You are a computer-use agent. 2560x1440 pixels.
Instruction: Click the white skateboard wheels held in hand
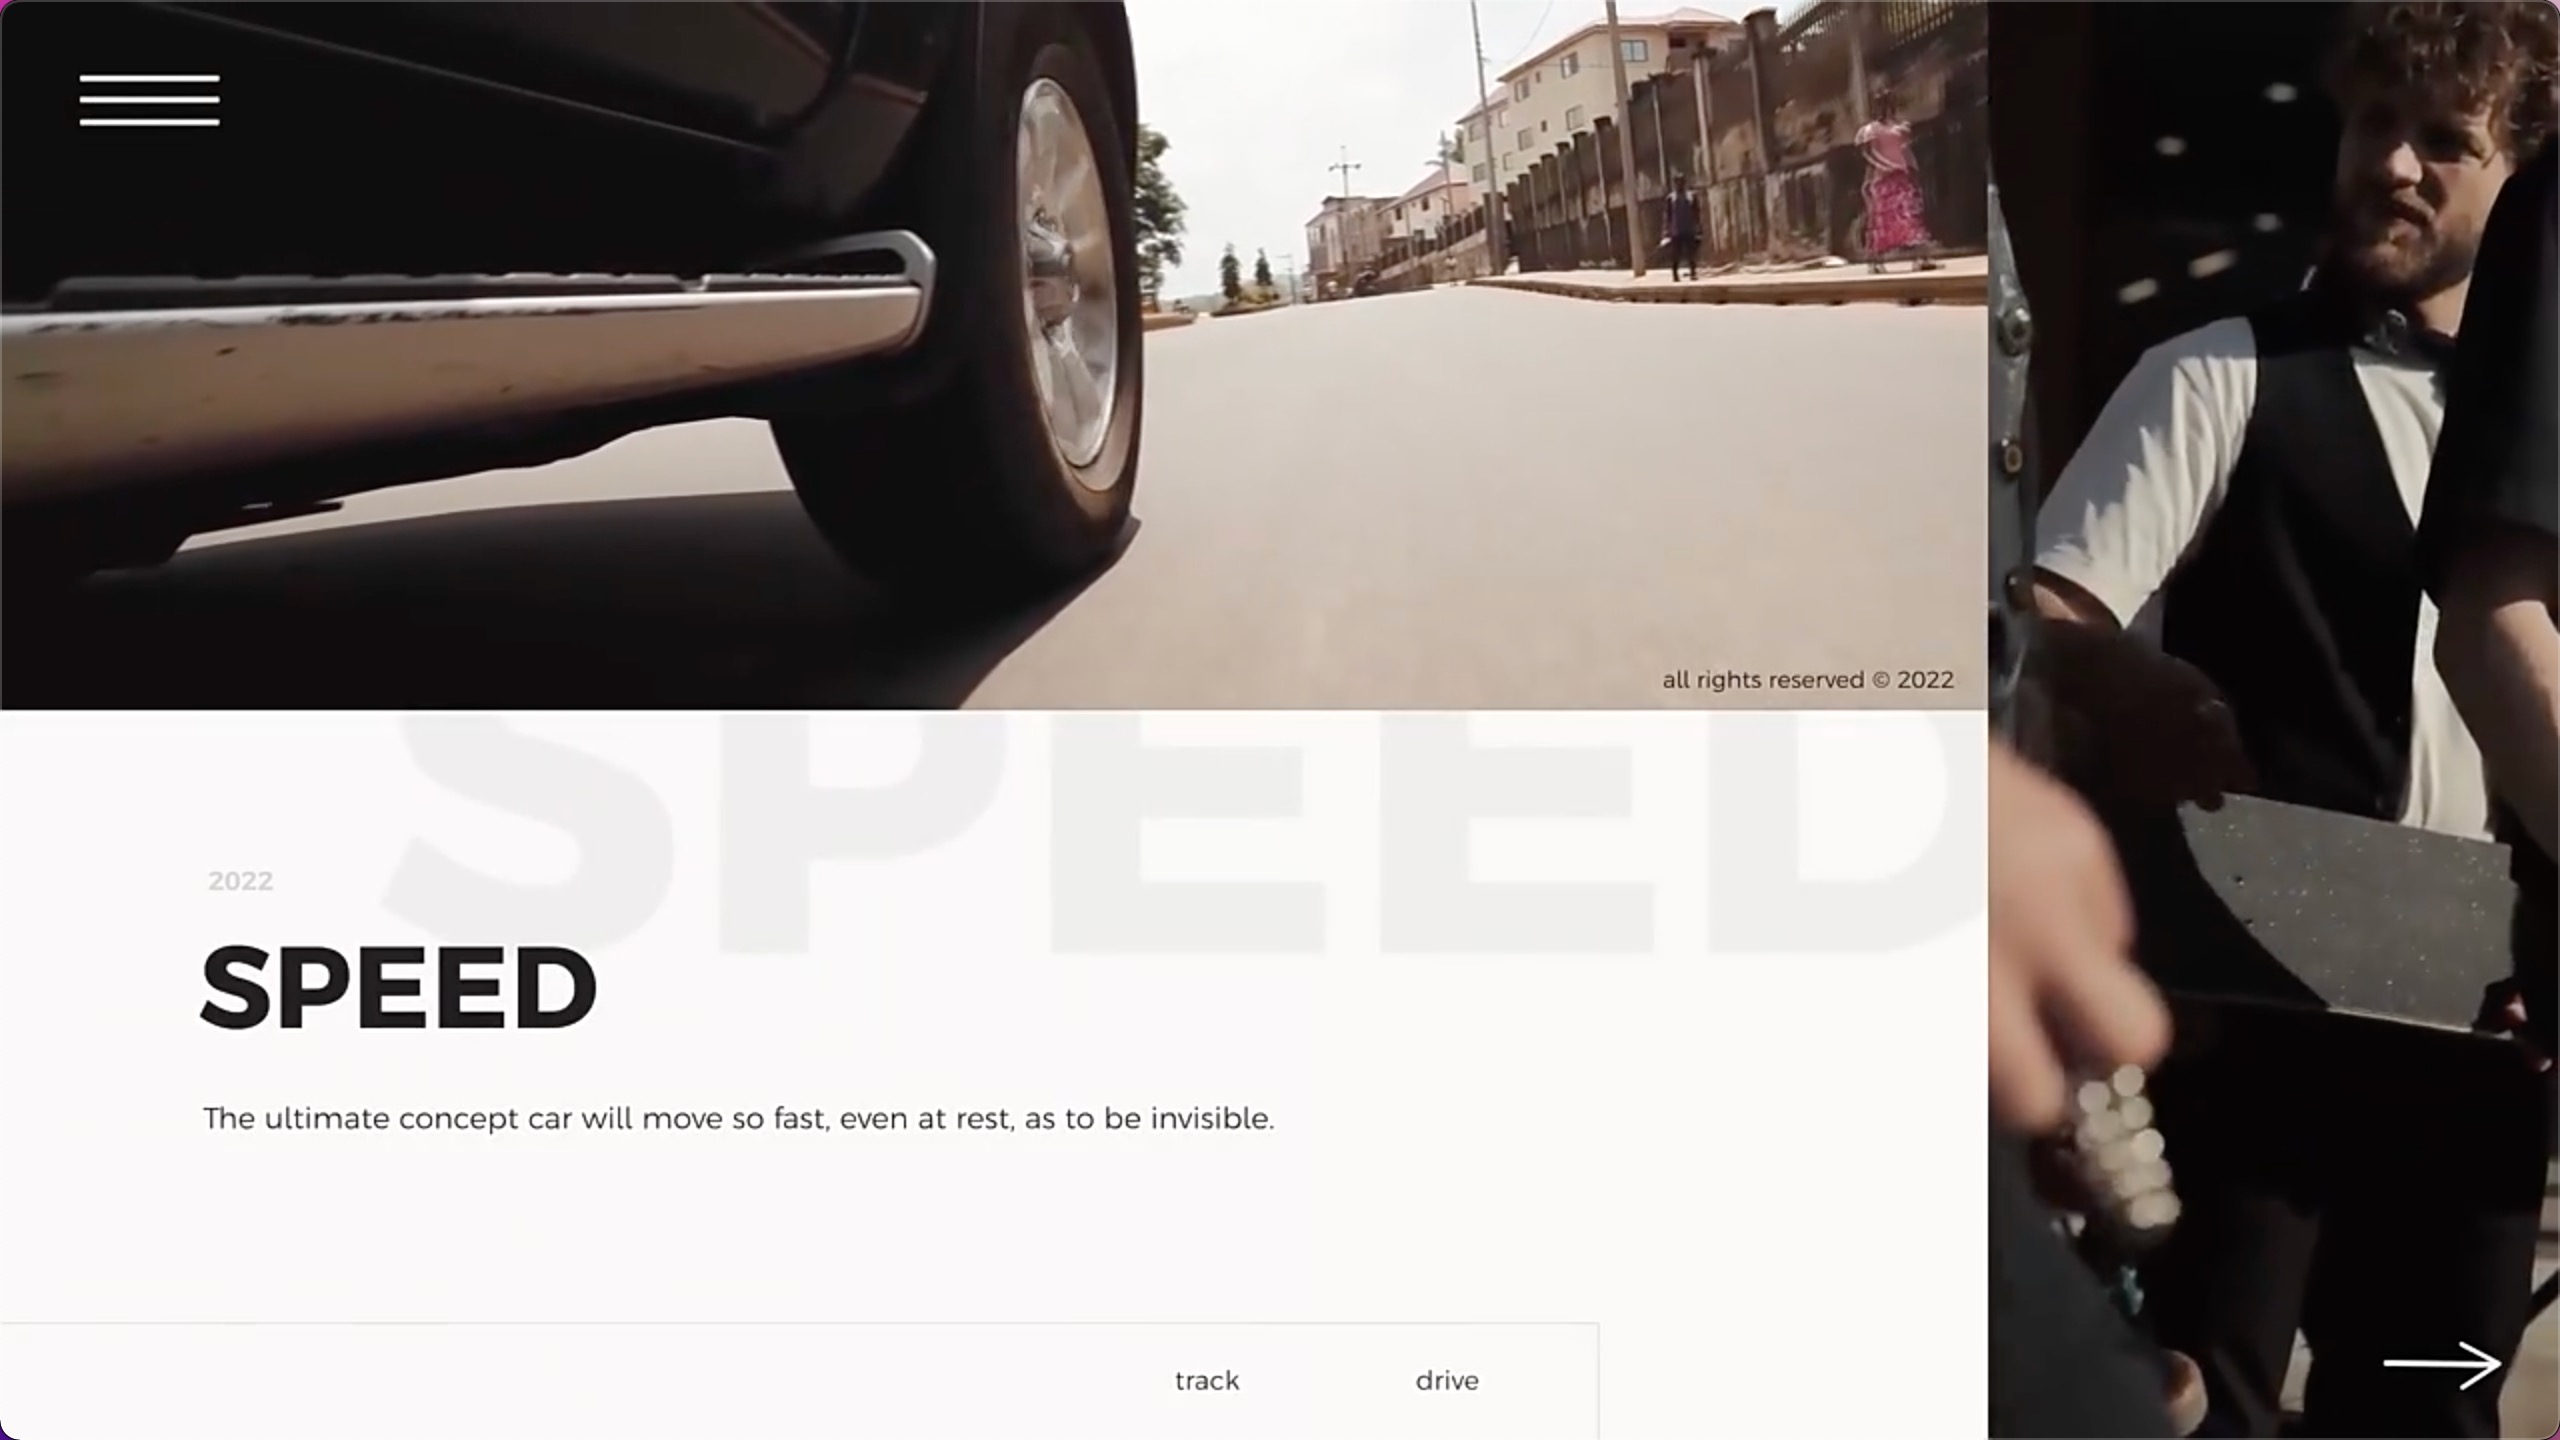point(2125,1160)
